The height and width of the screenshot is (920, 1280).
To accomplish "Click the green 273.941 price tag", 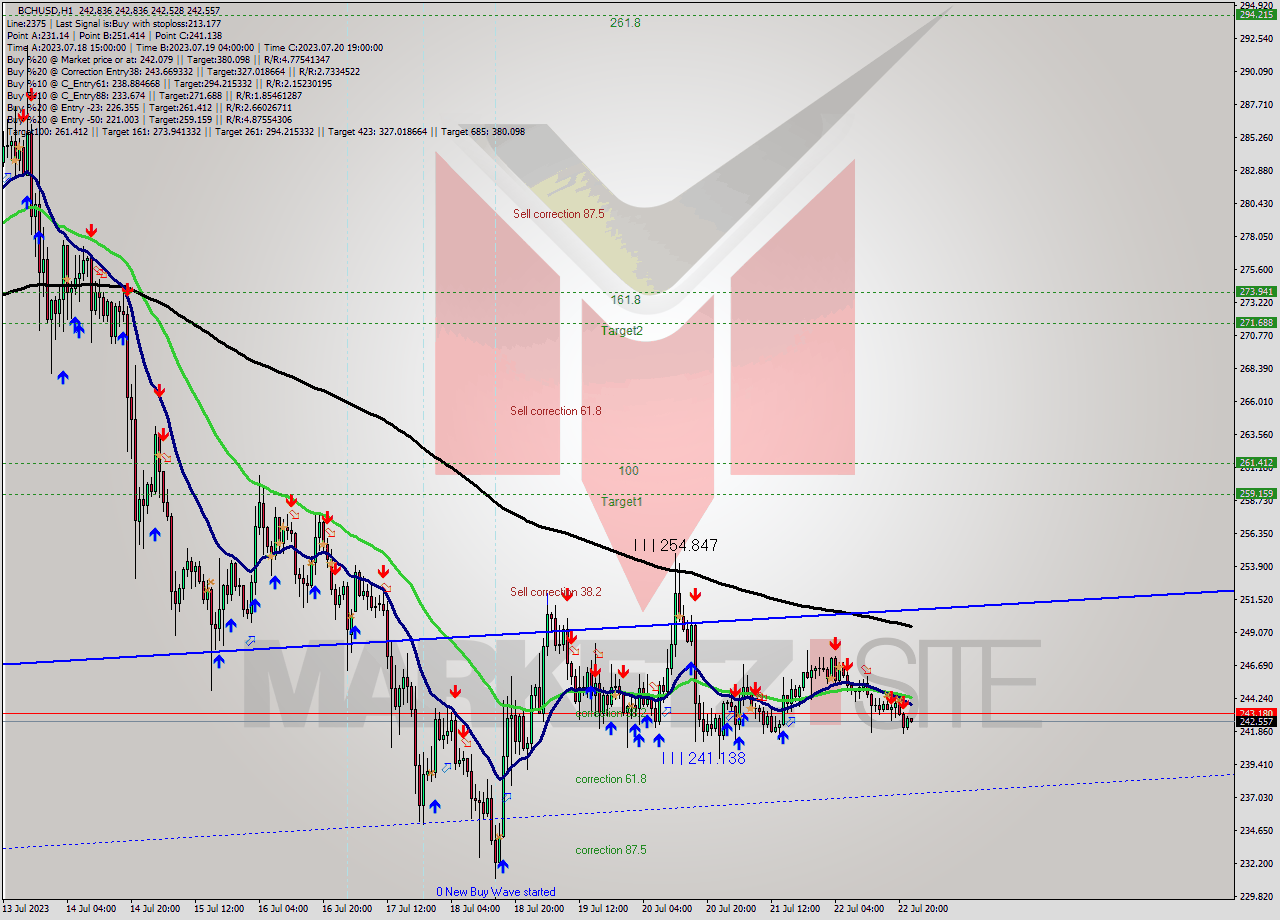I will [x=1256, y=292].
